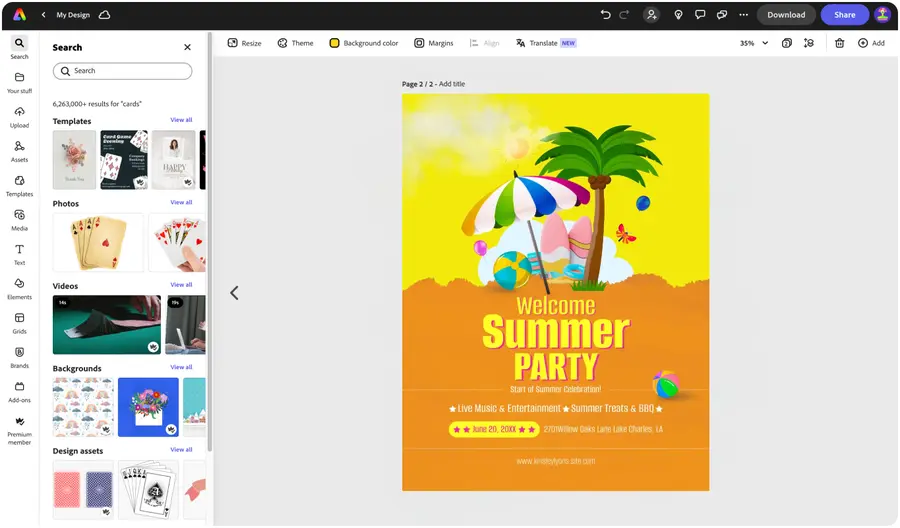Close the Search panel
Screen dimensions: 900x528
point(187,47)
